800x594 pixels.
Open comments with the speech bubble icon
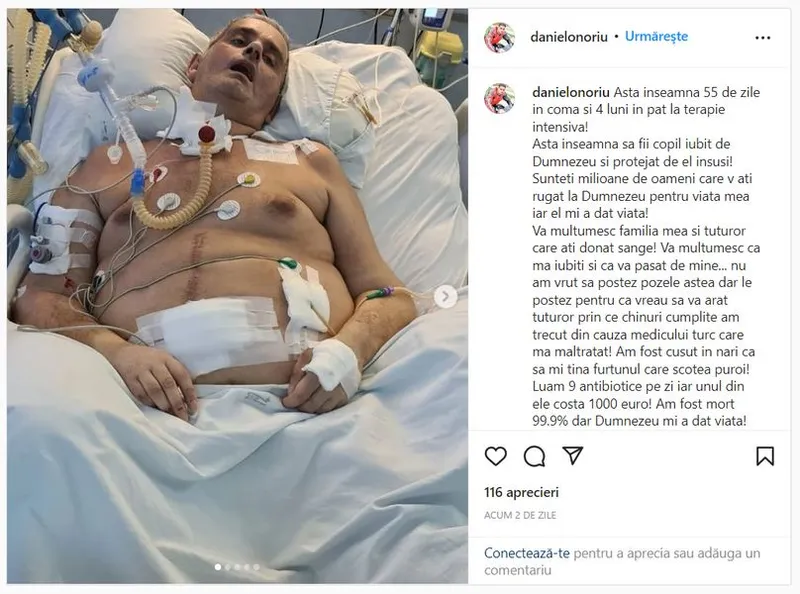(534, 456)
